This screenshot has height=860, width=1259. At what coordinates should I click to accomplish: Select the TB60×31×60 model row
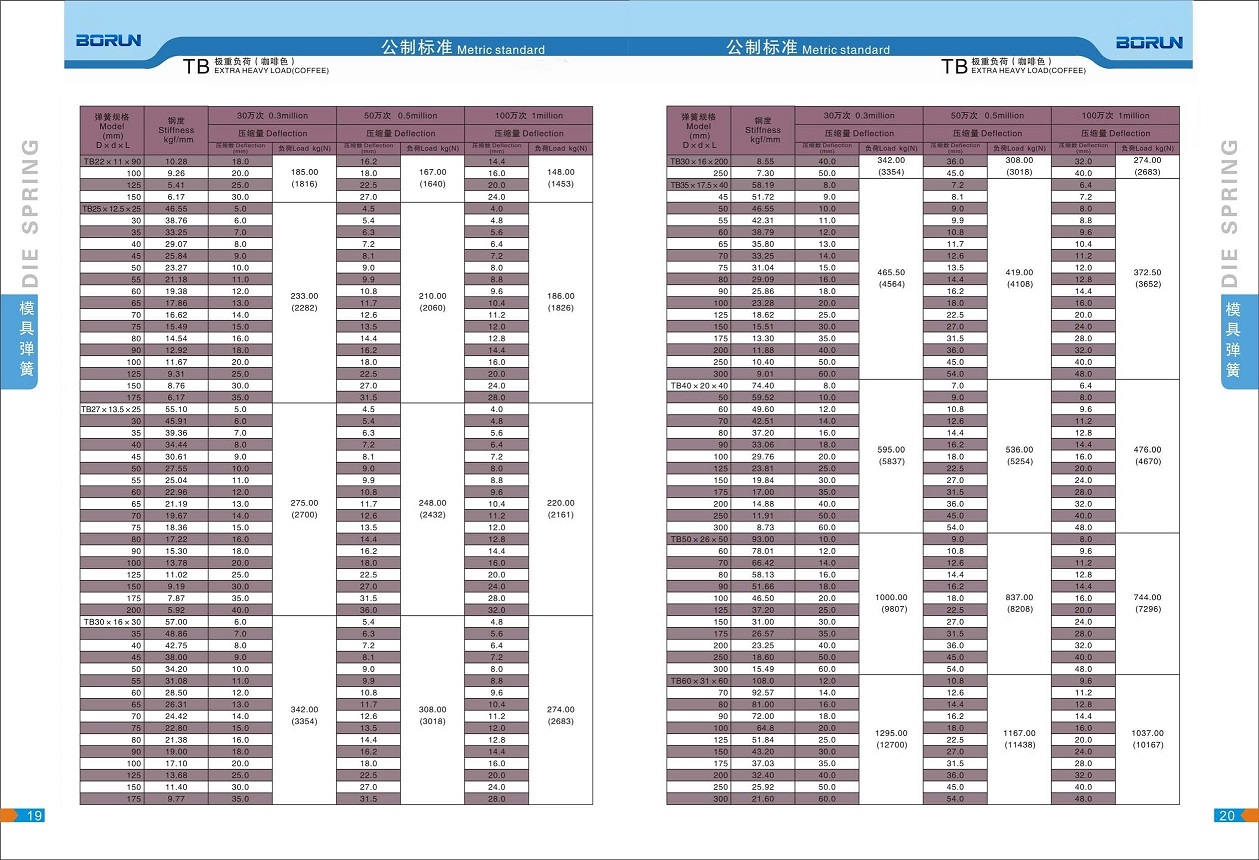pyautogui.click(x=699, y=681)
